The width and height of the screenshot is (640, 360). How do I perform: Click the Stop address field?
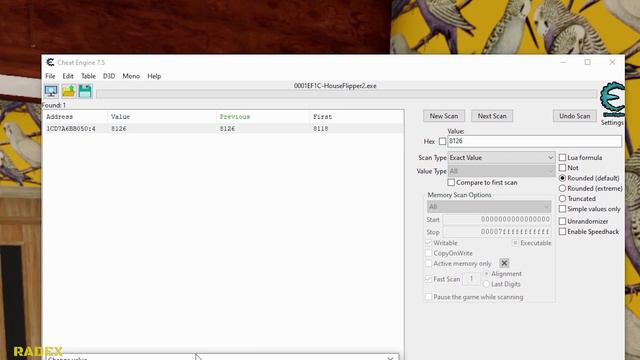[497, 232]
